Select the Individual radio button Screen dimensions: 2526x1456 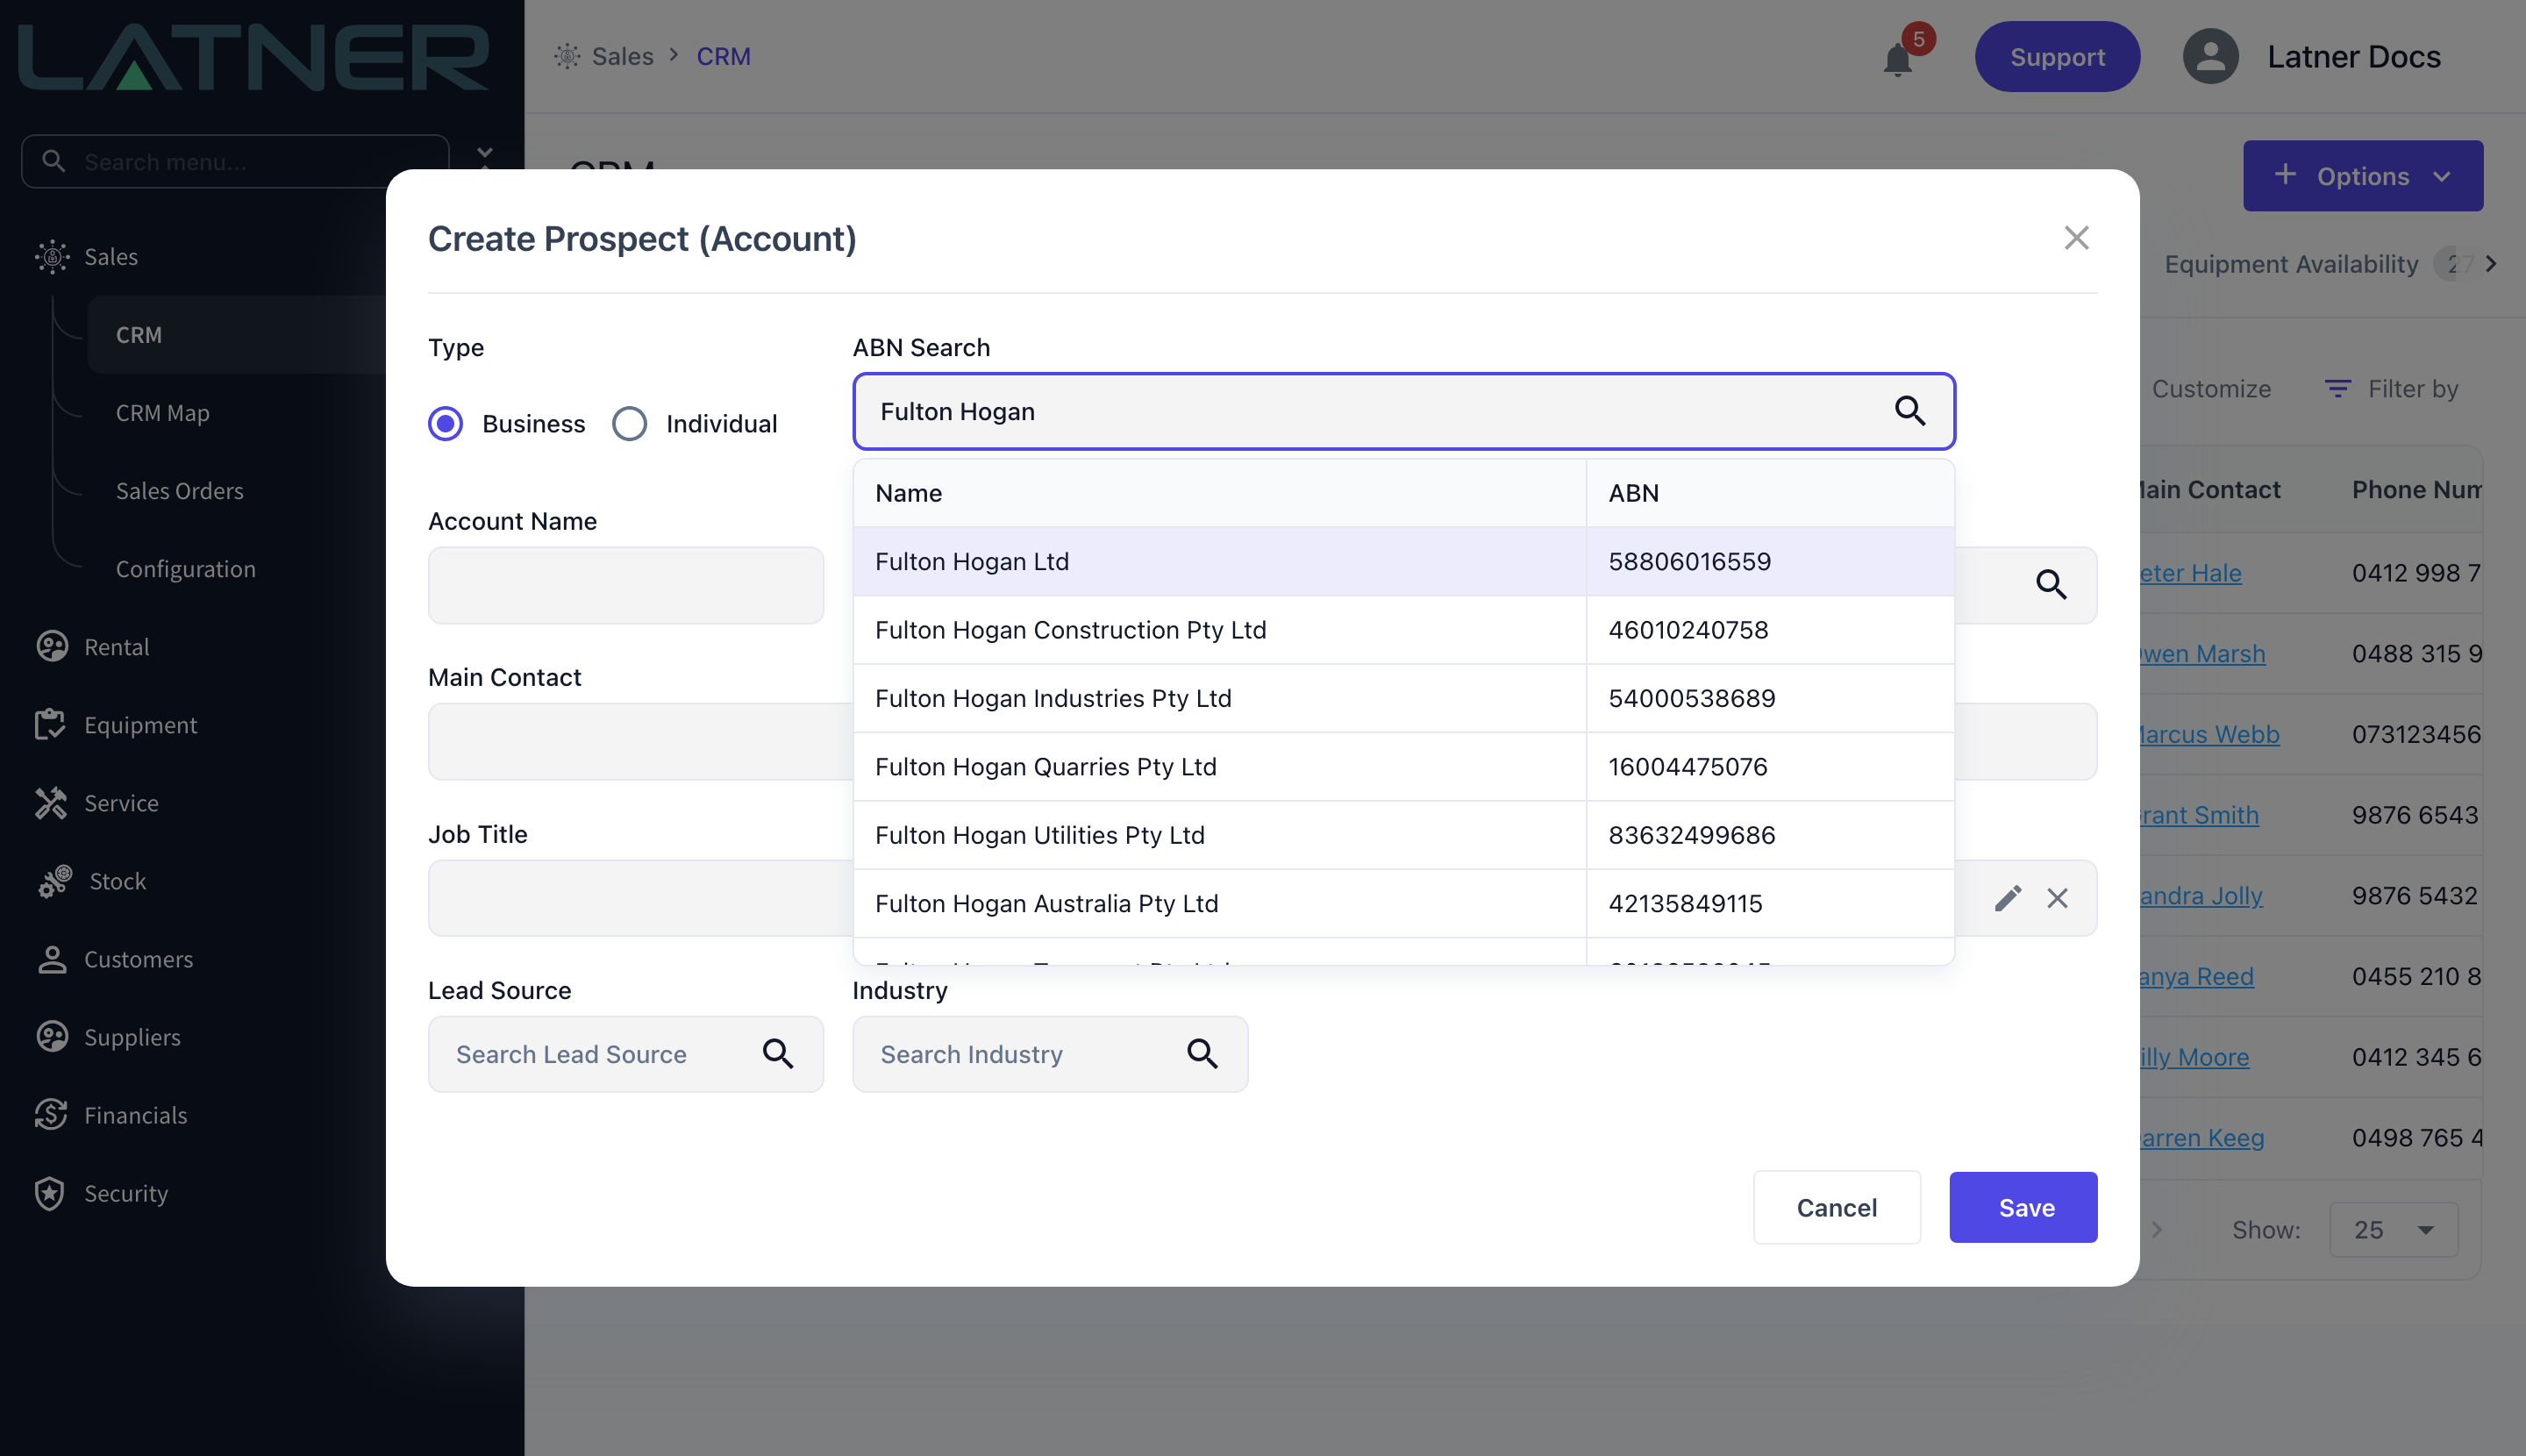pyautogui.click(x=629, y=423)
